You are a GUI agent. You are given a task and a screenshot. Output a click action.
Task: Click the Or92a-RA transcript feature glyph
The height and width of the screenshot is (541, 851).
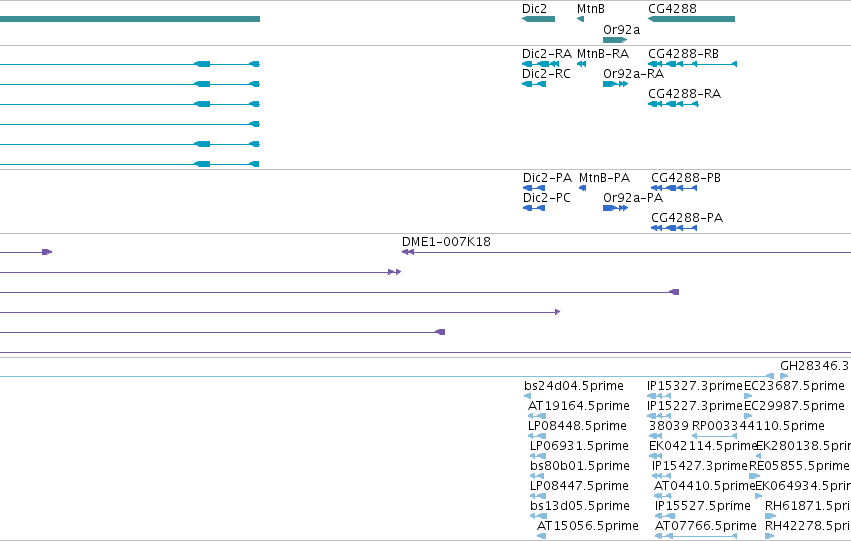(x=615, y=84)
